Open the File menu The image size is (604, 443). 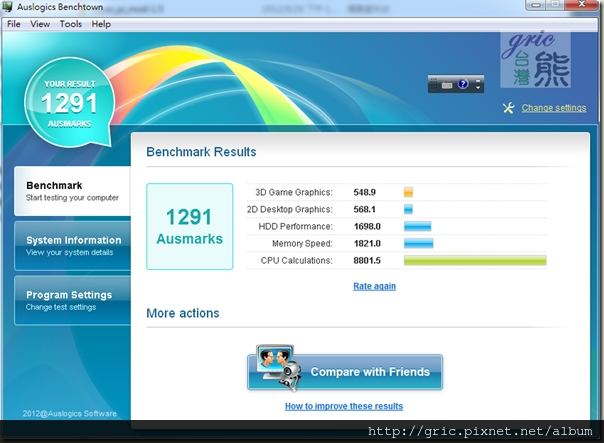[13, 24]
